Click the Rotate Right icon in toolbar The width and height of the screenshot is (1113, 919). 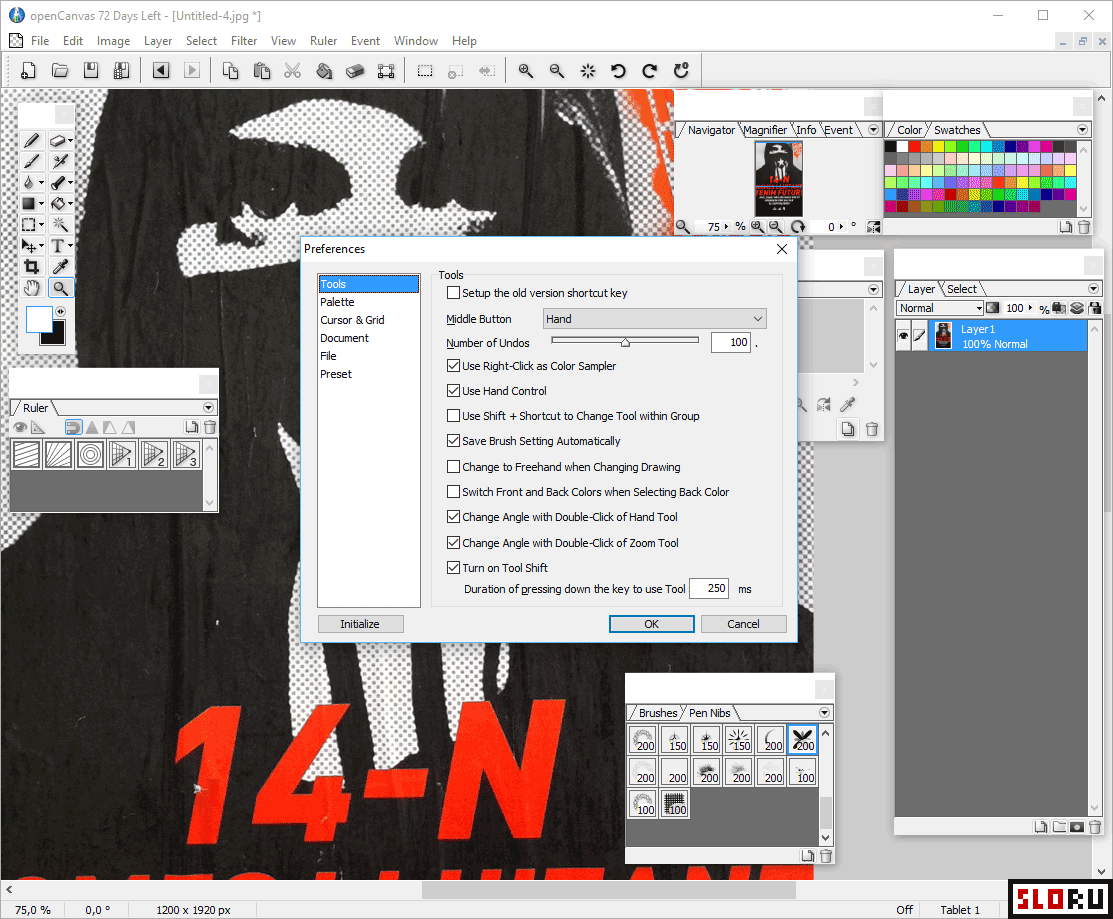point(650,71)
